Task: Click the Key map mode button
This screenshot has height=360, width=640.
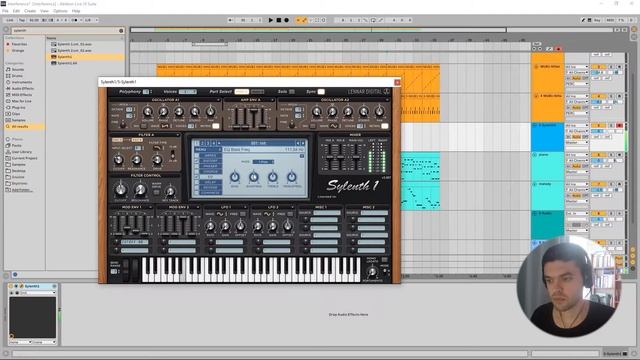Action: (597, 20)
